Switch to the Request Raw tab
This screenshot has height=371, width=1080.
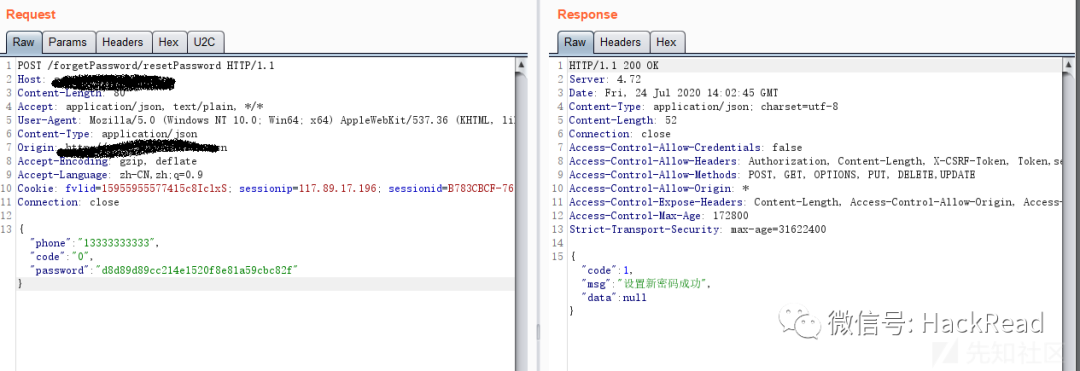click(23, 42)
